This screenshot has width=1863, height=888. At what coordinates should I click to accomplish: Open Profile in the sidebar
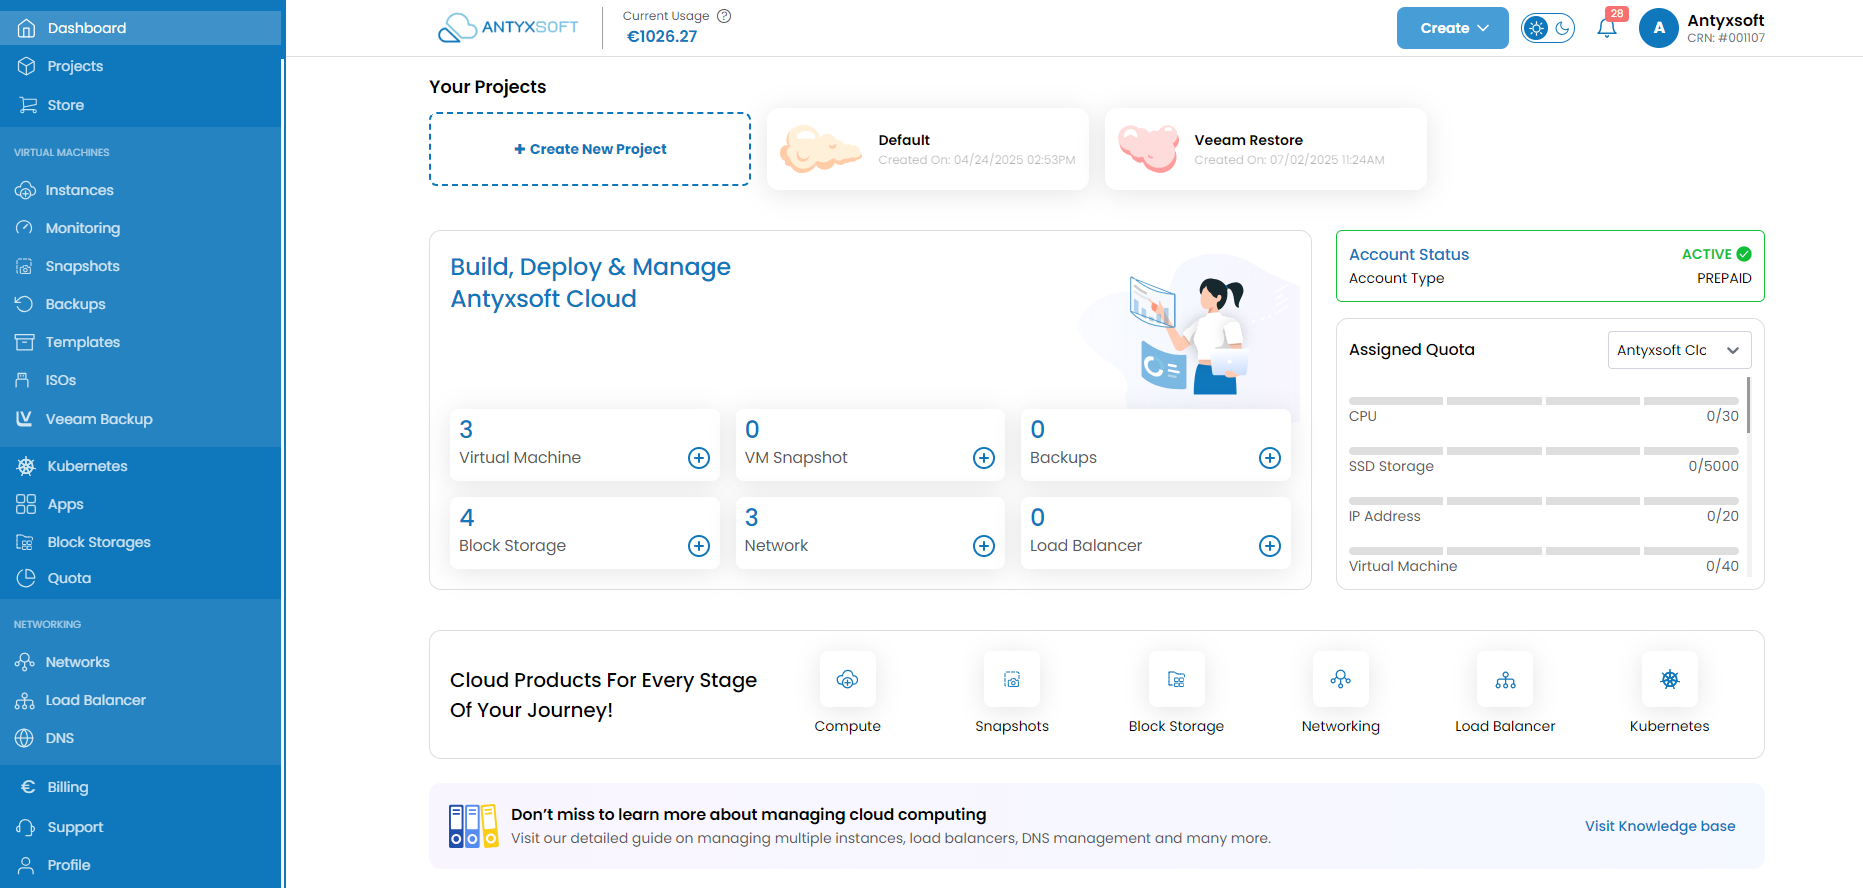[140, 865]
